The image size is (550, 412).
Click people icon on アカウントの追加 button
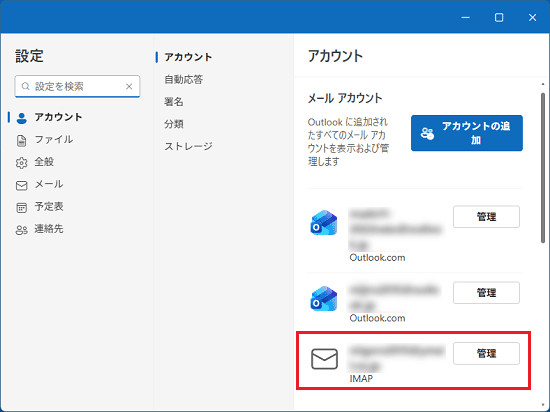(427, 133)
